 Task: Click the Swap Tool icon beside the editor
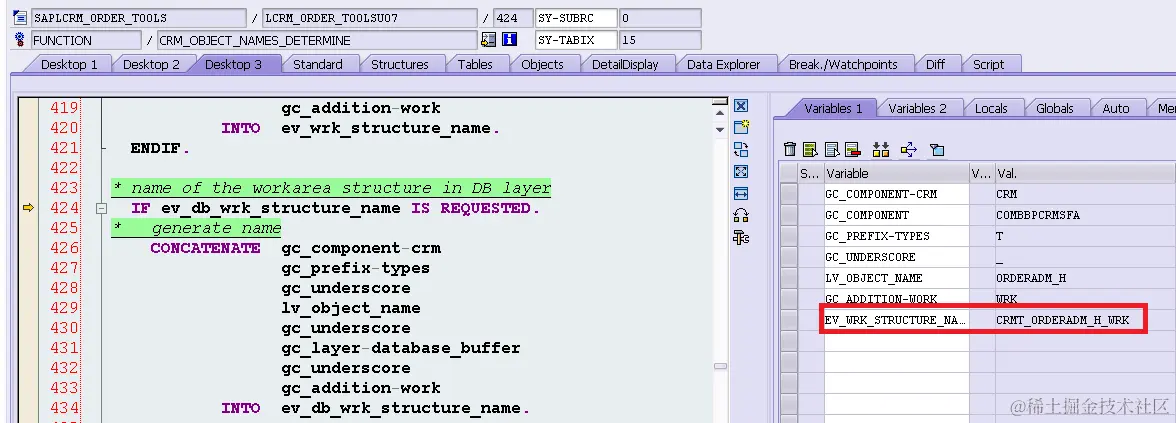click(x=741, y=148)
